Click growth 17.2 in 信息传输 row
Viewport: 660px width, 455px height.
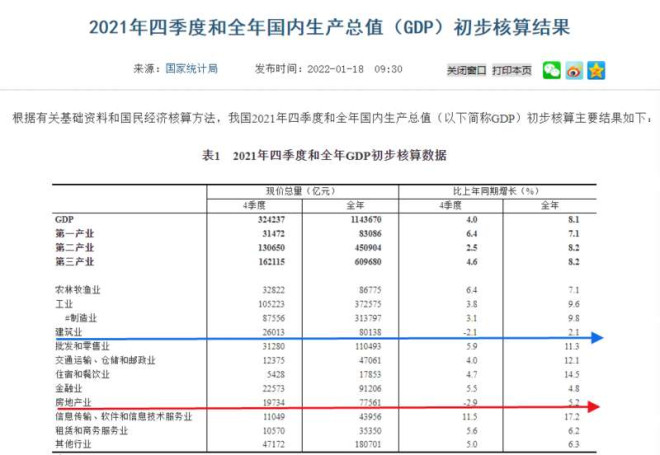point(572,416)
